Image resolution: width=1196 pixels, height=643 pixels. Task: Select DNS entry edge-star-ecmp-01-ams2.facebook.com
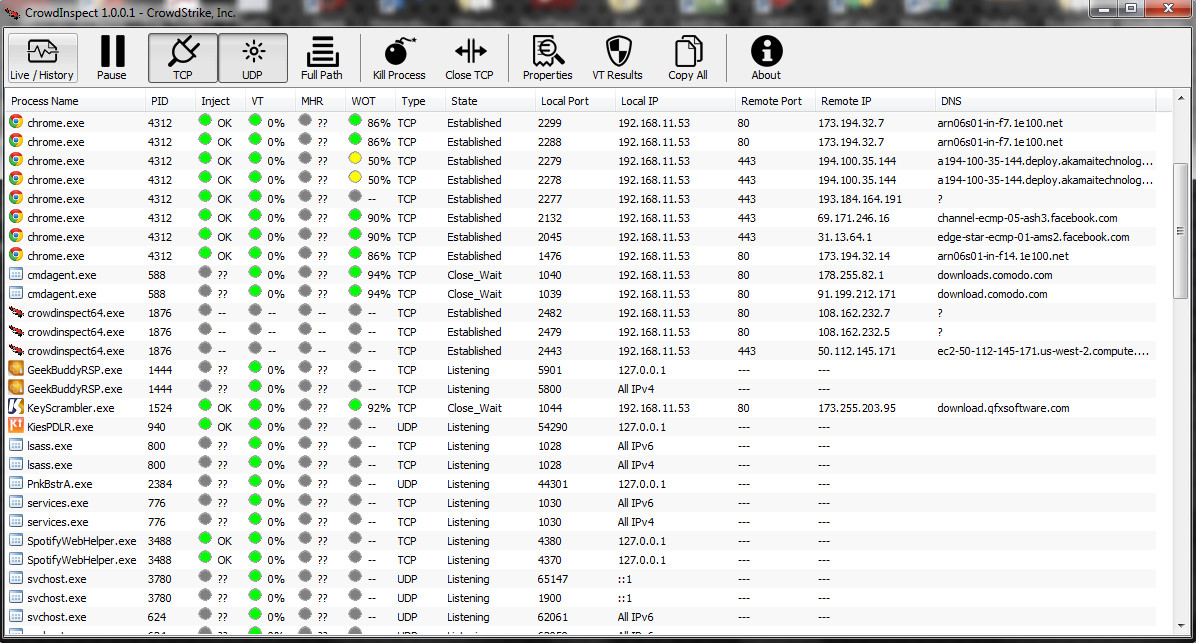pos(1034,237)
